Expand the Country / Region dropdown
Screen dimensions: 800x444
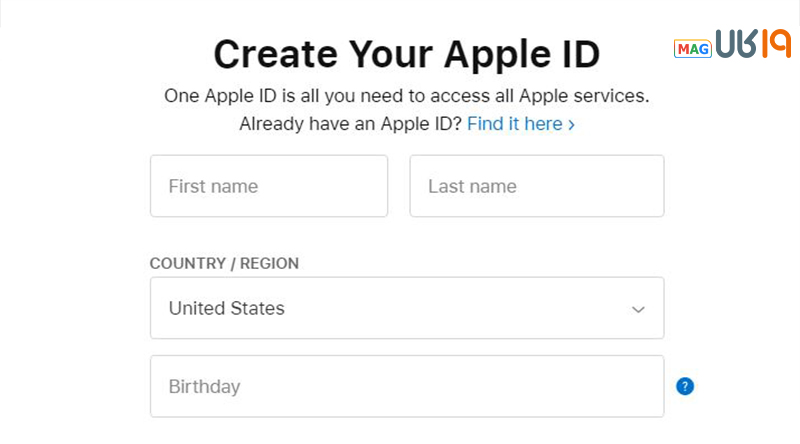[406, 308]
